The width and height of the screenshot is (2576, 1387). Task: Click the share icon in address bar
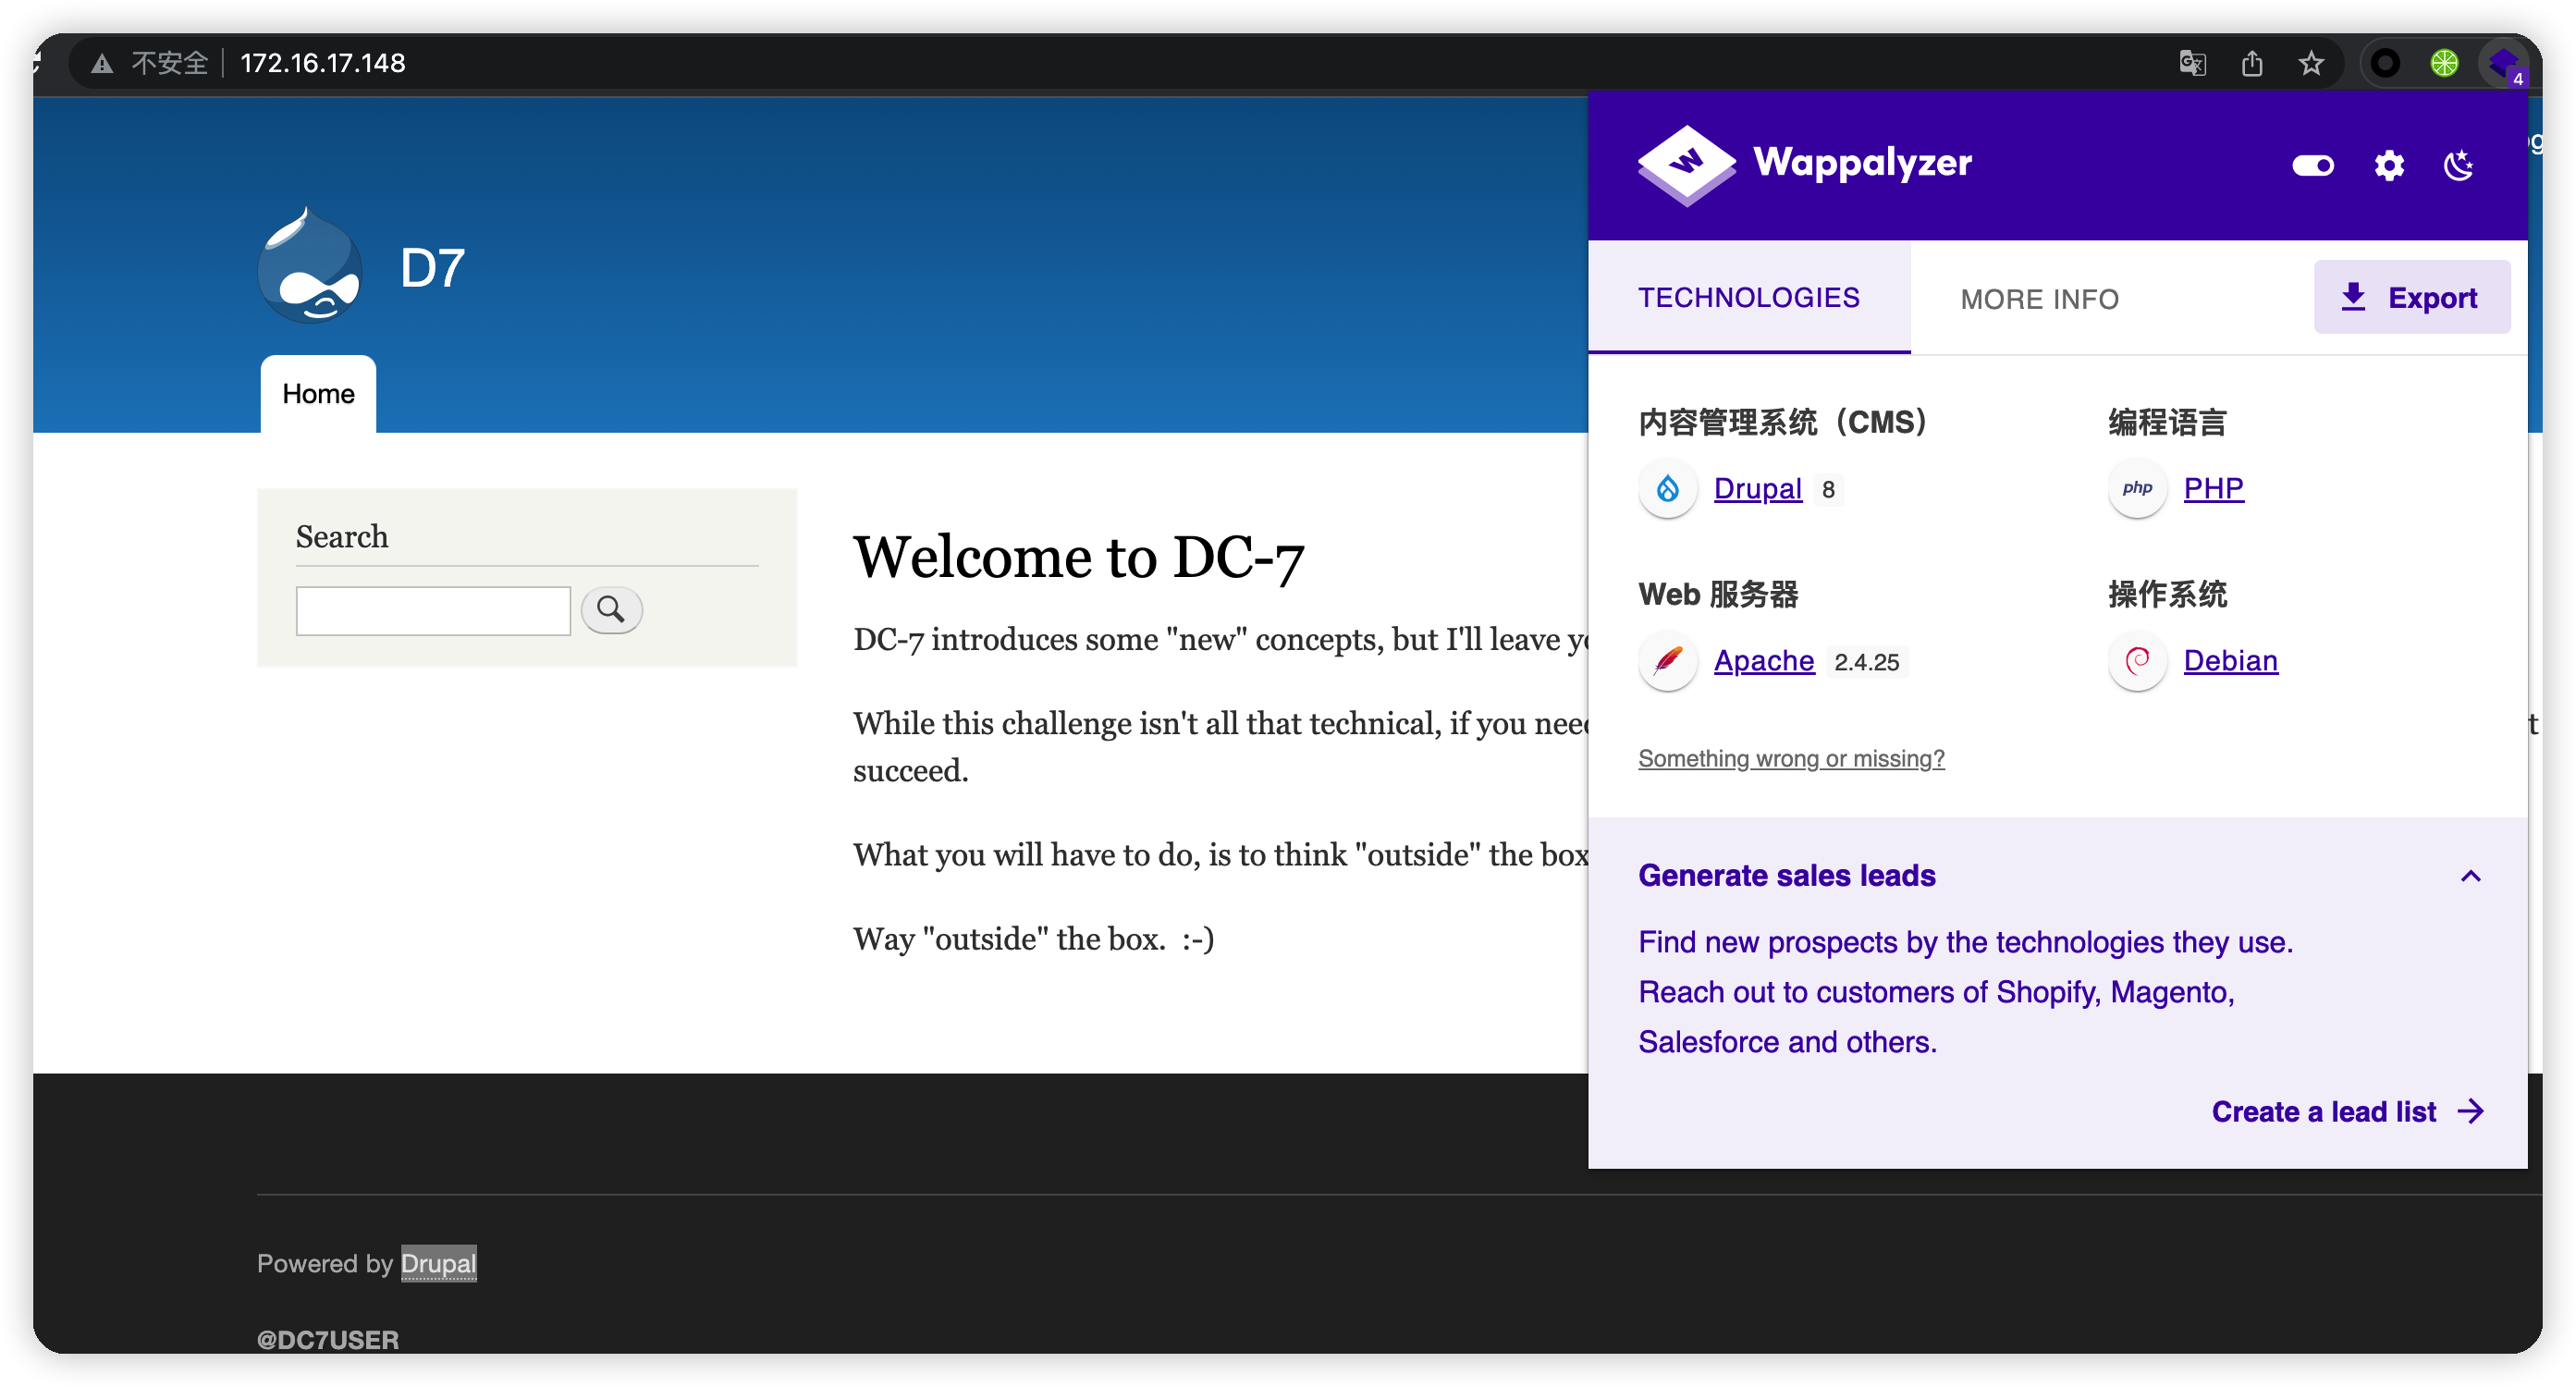coord(2251,64)
